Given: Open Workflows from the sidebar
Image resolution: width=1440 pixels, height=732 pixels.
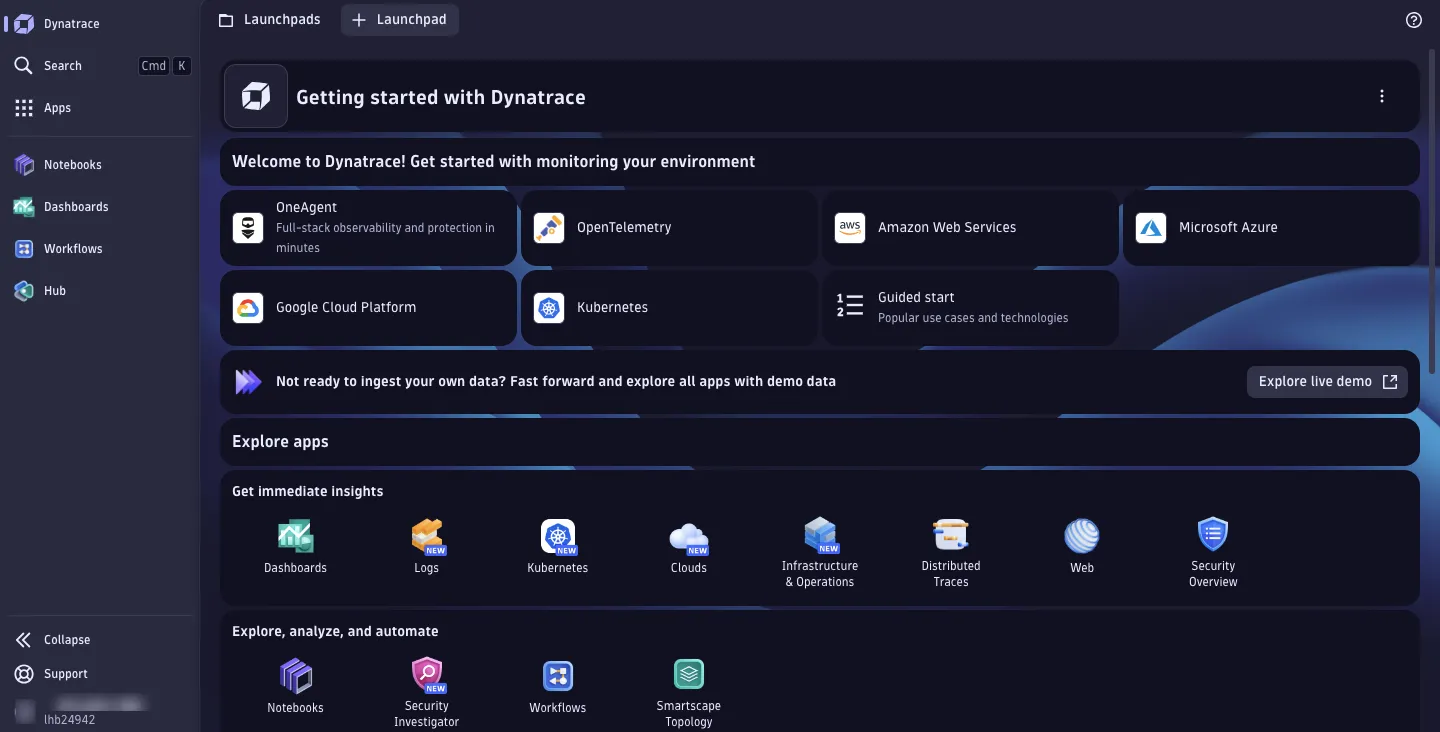Looking at the screenshot, I should pos(100,249).
